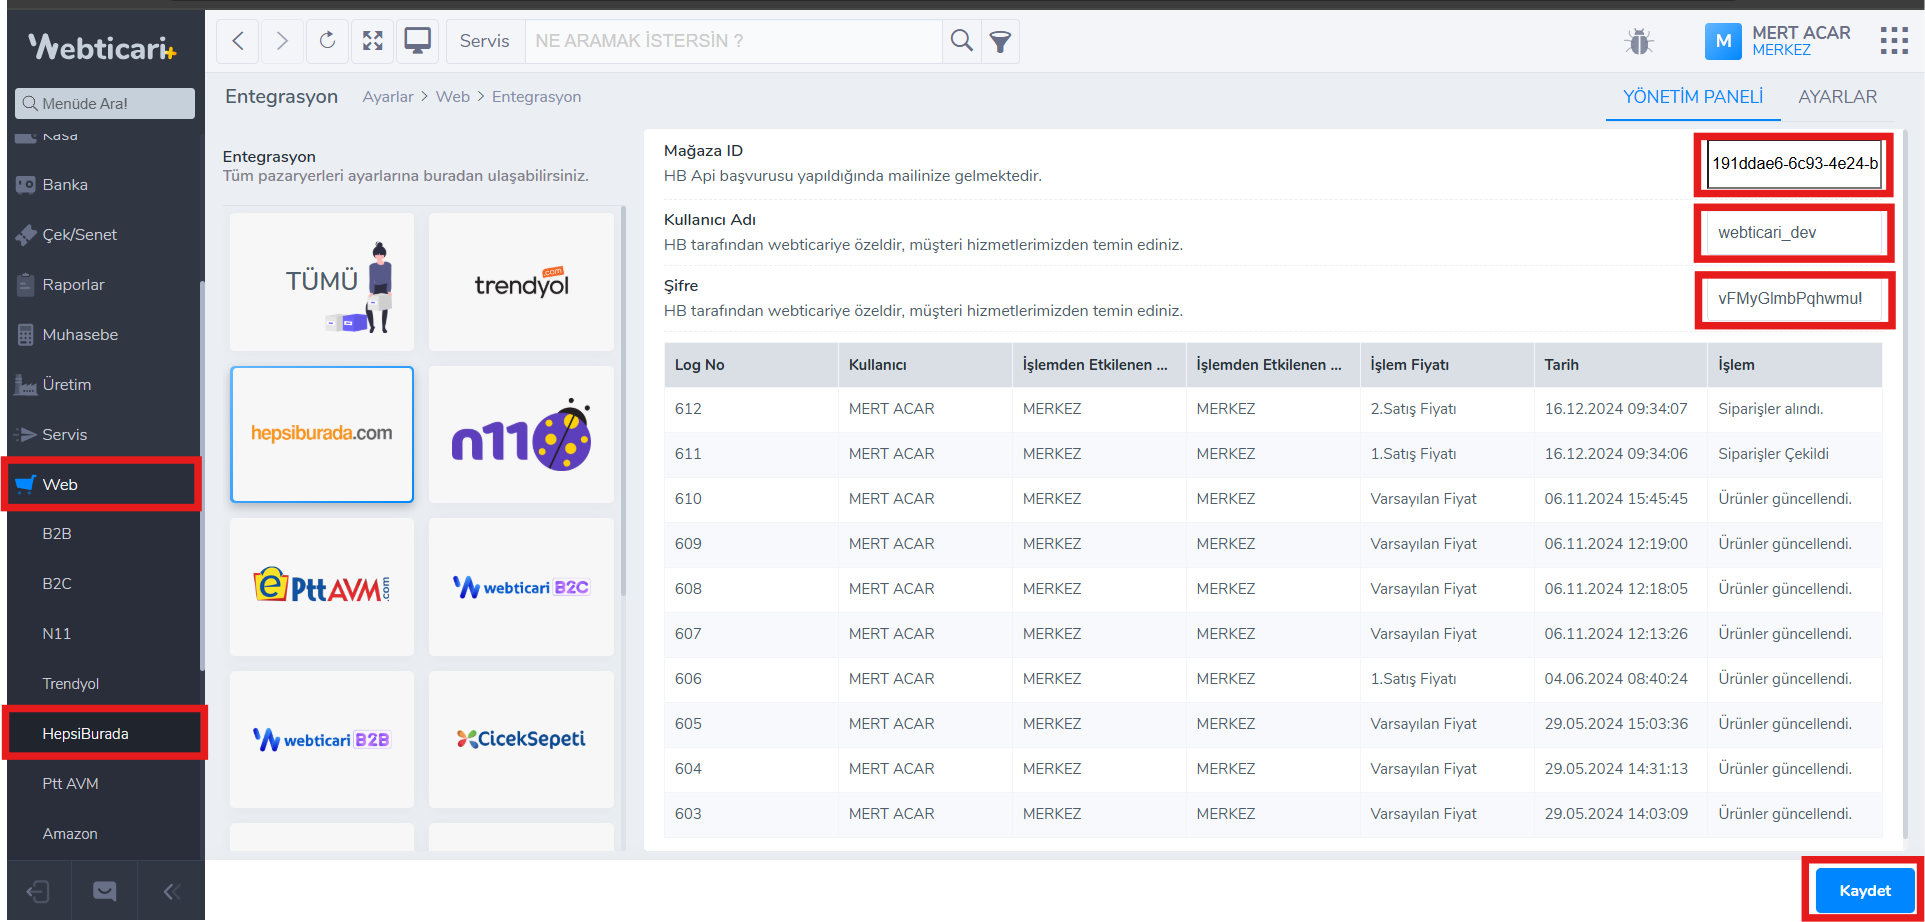Click the magnifier search icon
This screenshot has height=922, width=1925.
961,41
